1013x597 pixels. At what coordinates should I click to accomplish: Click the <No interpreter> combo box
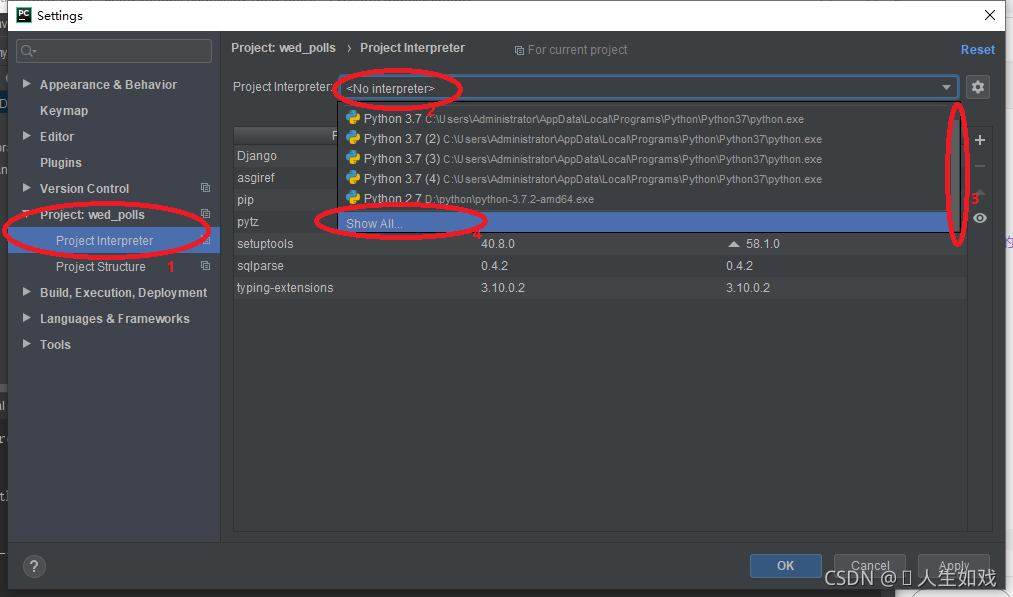(648, 87)
